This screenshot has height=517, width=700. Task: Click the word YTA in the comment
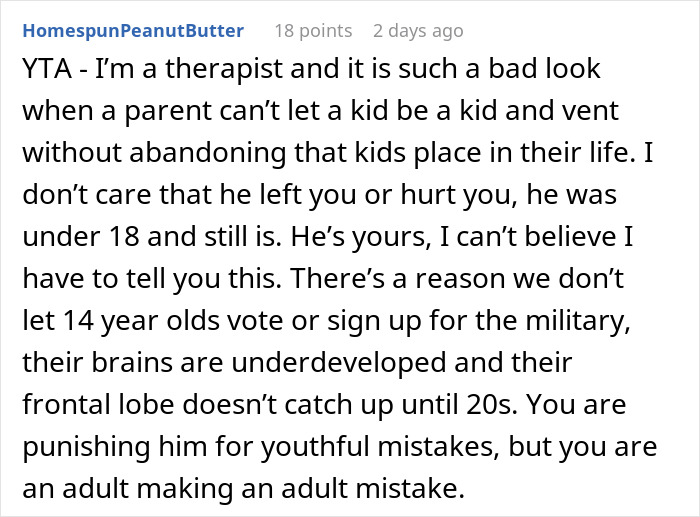(x=47, y=69)
